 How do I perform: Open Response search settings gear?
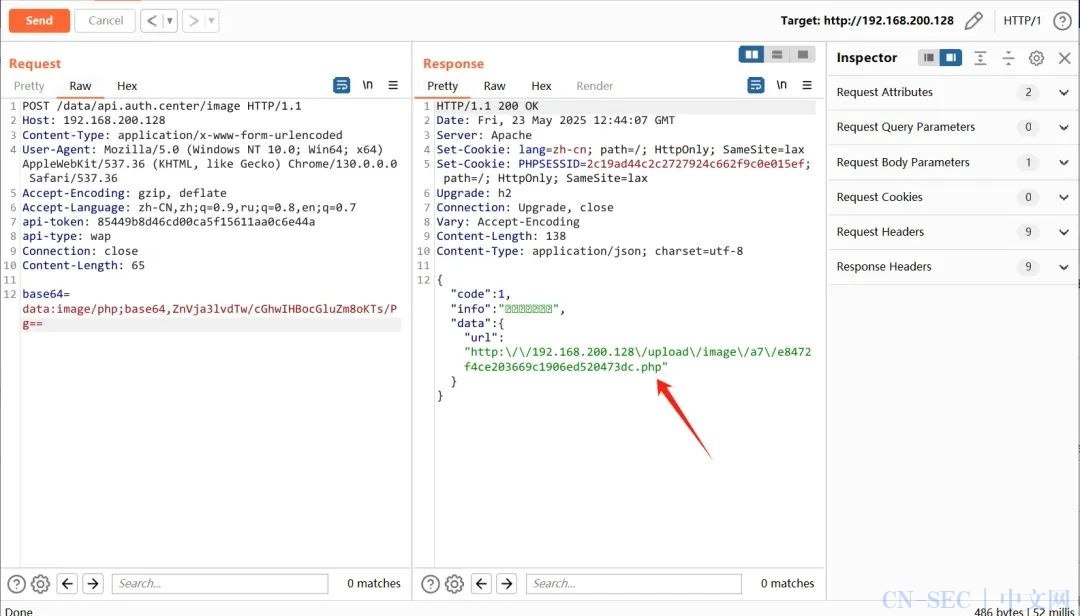[455, 584]
